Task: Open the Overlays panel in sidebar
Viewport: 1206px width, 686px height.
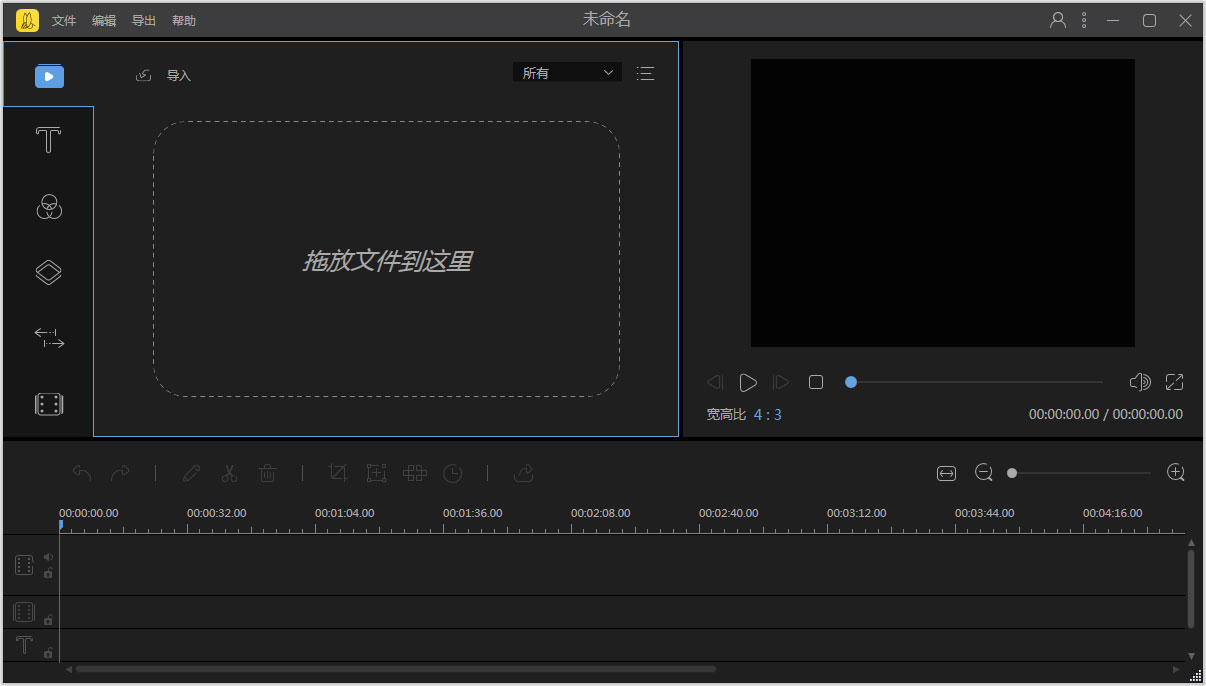Action: pyautogui.click(x=48, y=273)
